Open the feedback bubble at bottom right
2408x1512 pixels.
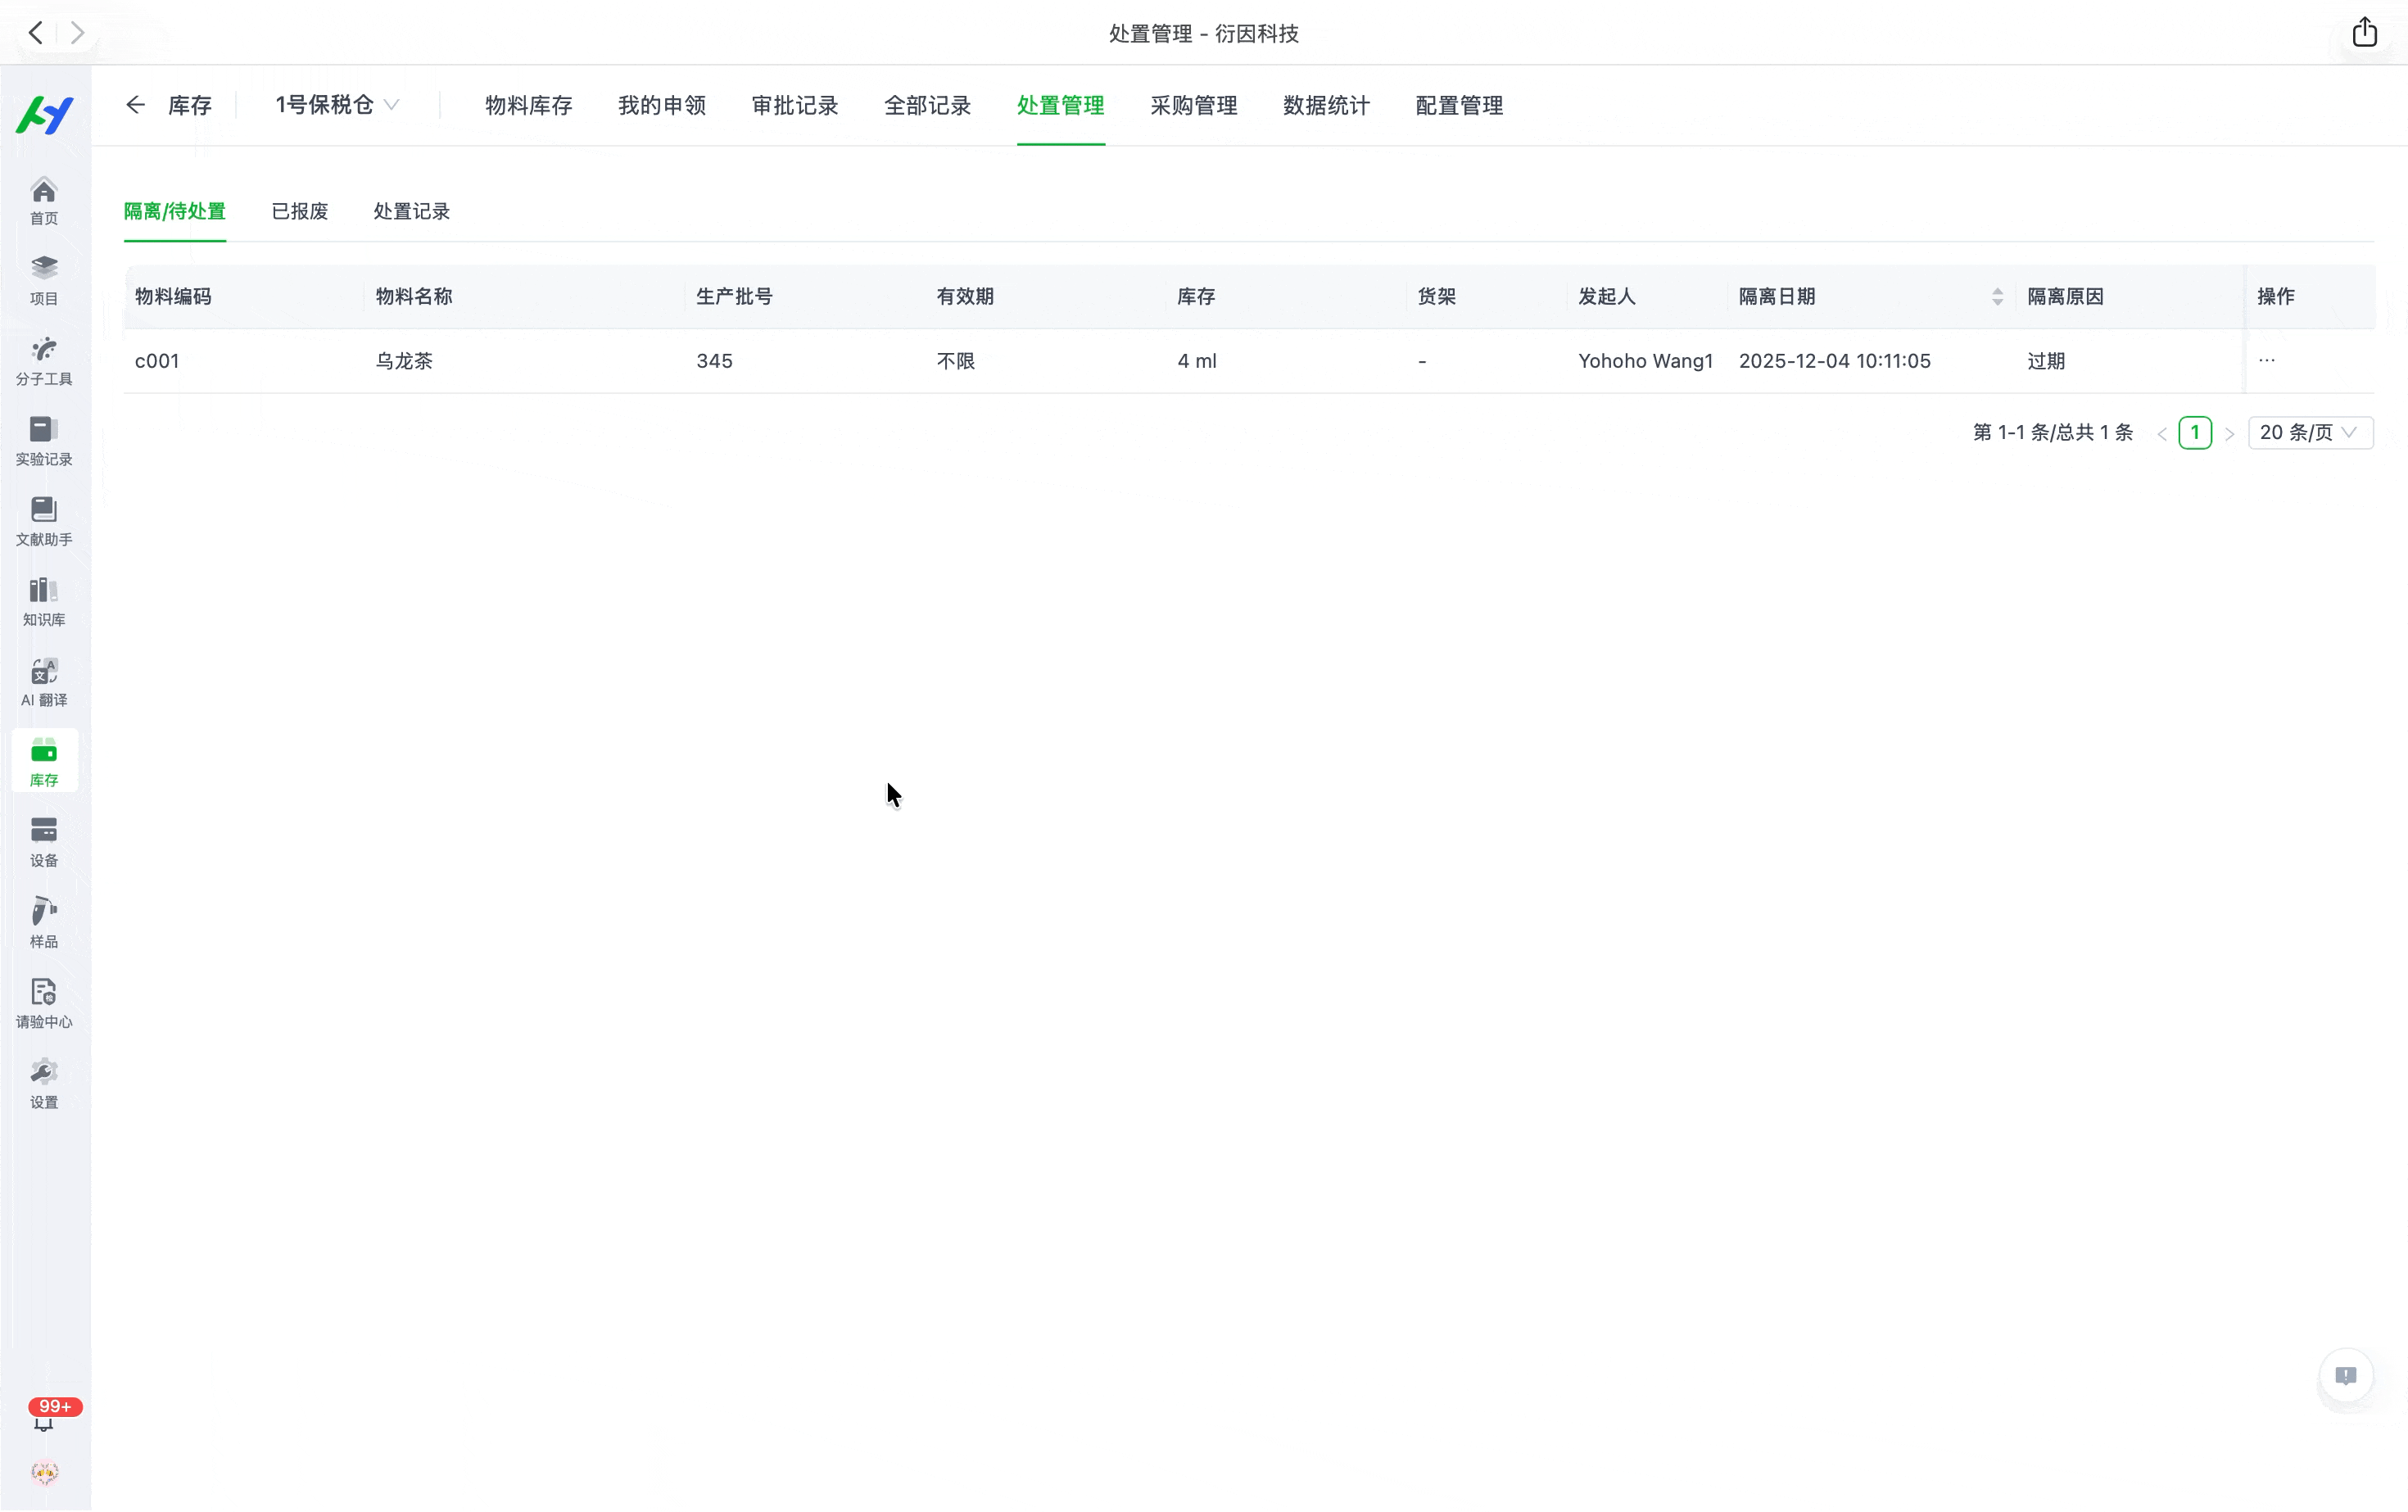click(2346, 1376)
